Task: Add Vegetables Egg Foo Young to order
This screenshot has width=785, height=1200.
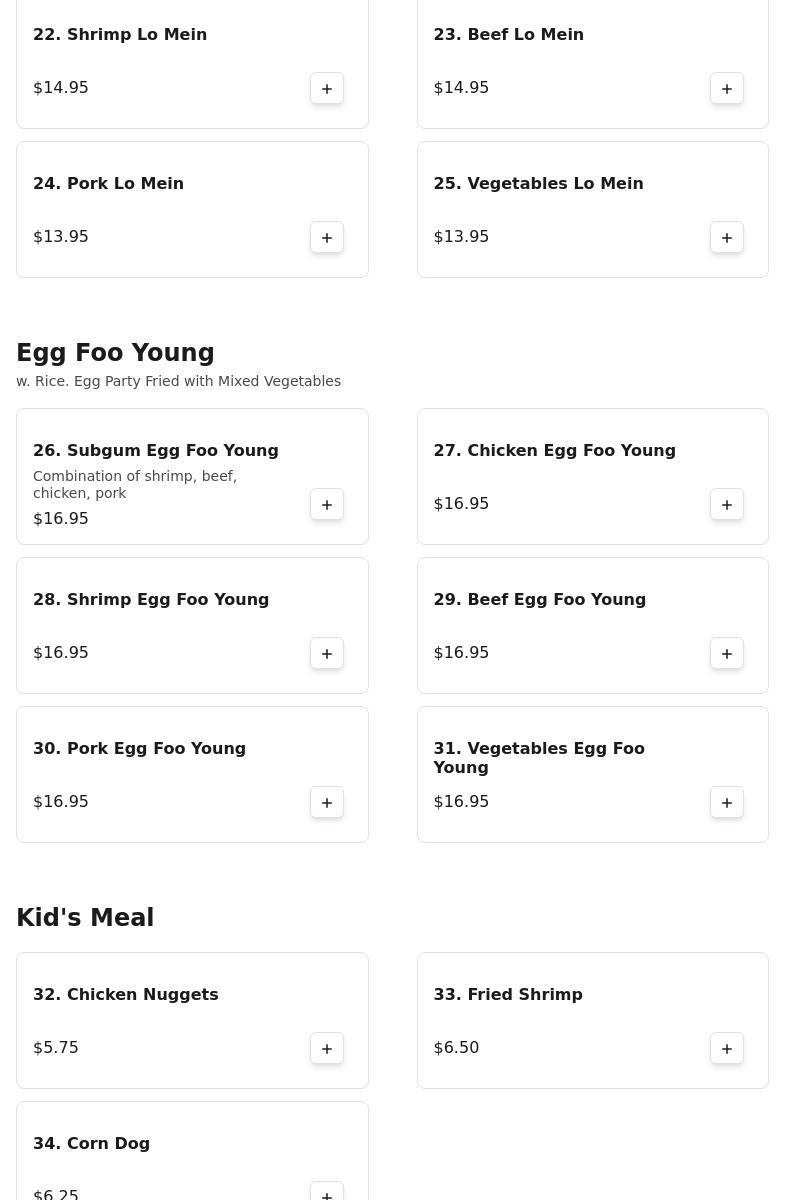Action: (x=727, y=802)
